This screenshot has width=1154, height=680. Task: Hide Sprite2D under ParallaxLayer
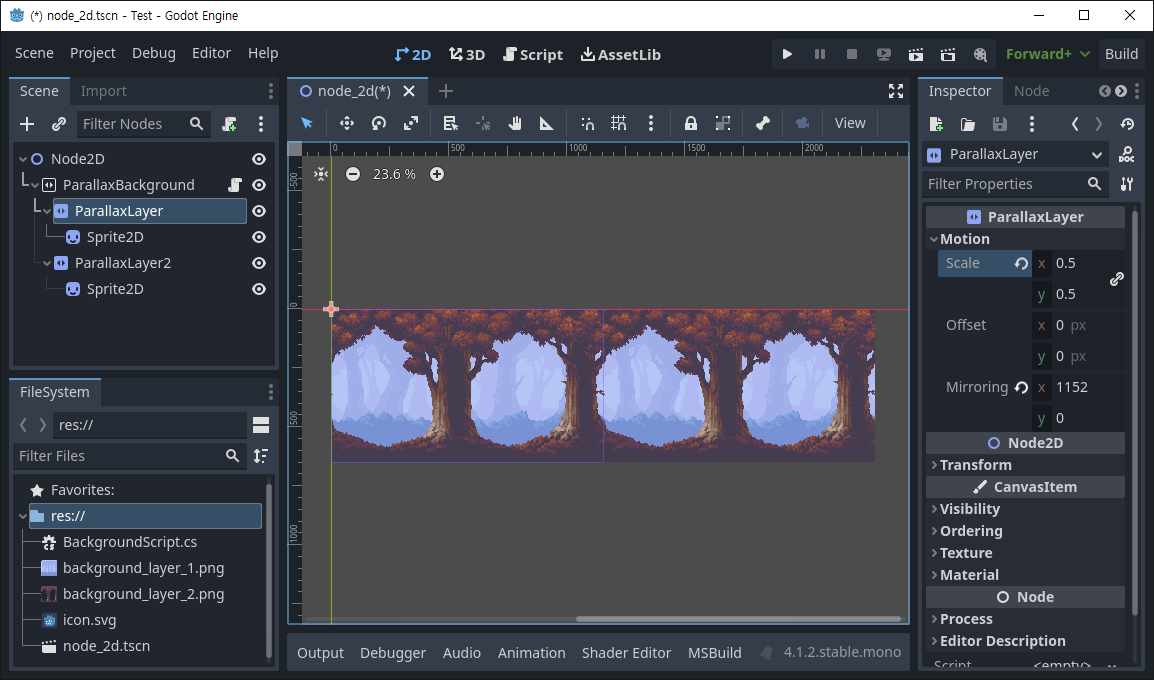pos(259,237)
